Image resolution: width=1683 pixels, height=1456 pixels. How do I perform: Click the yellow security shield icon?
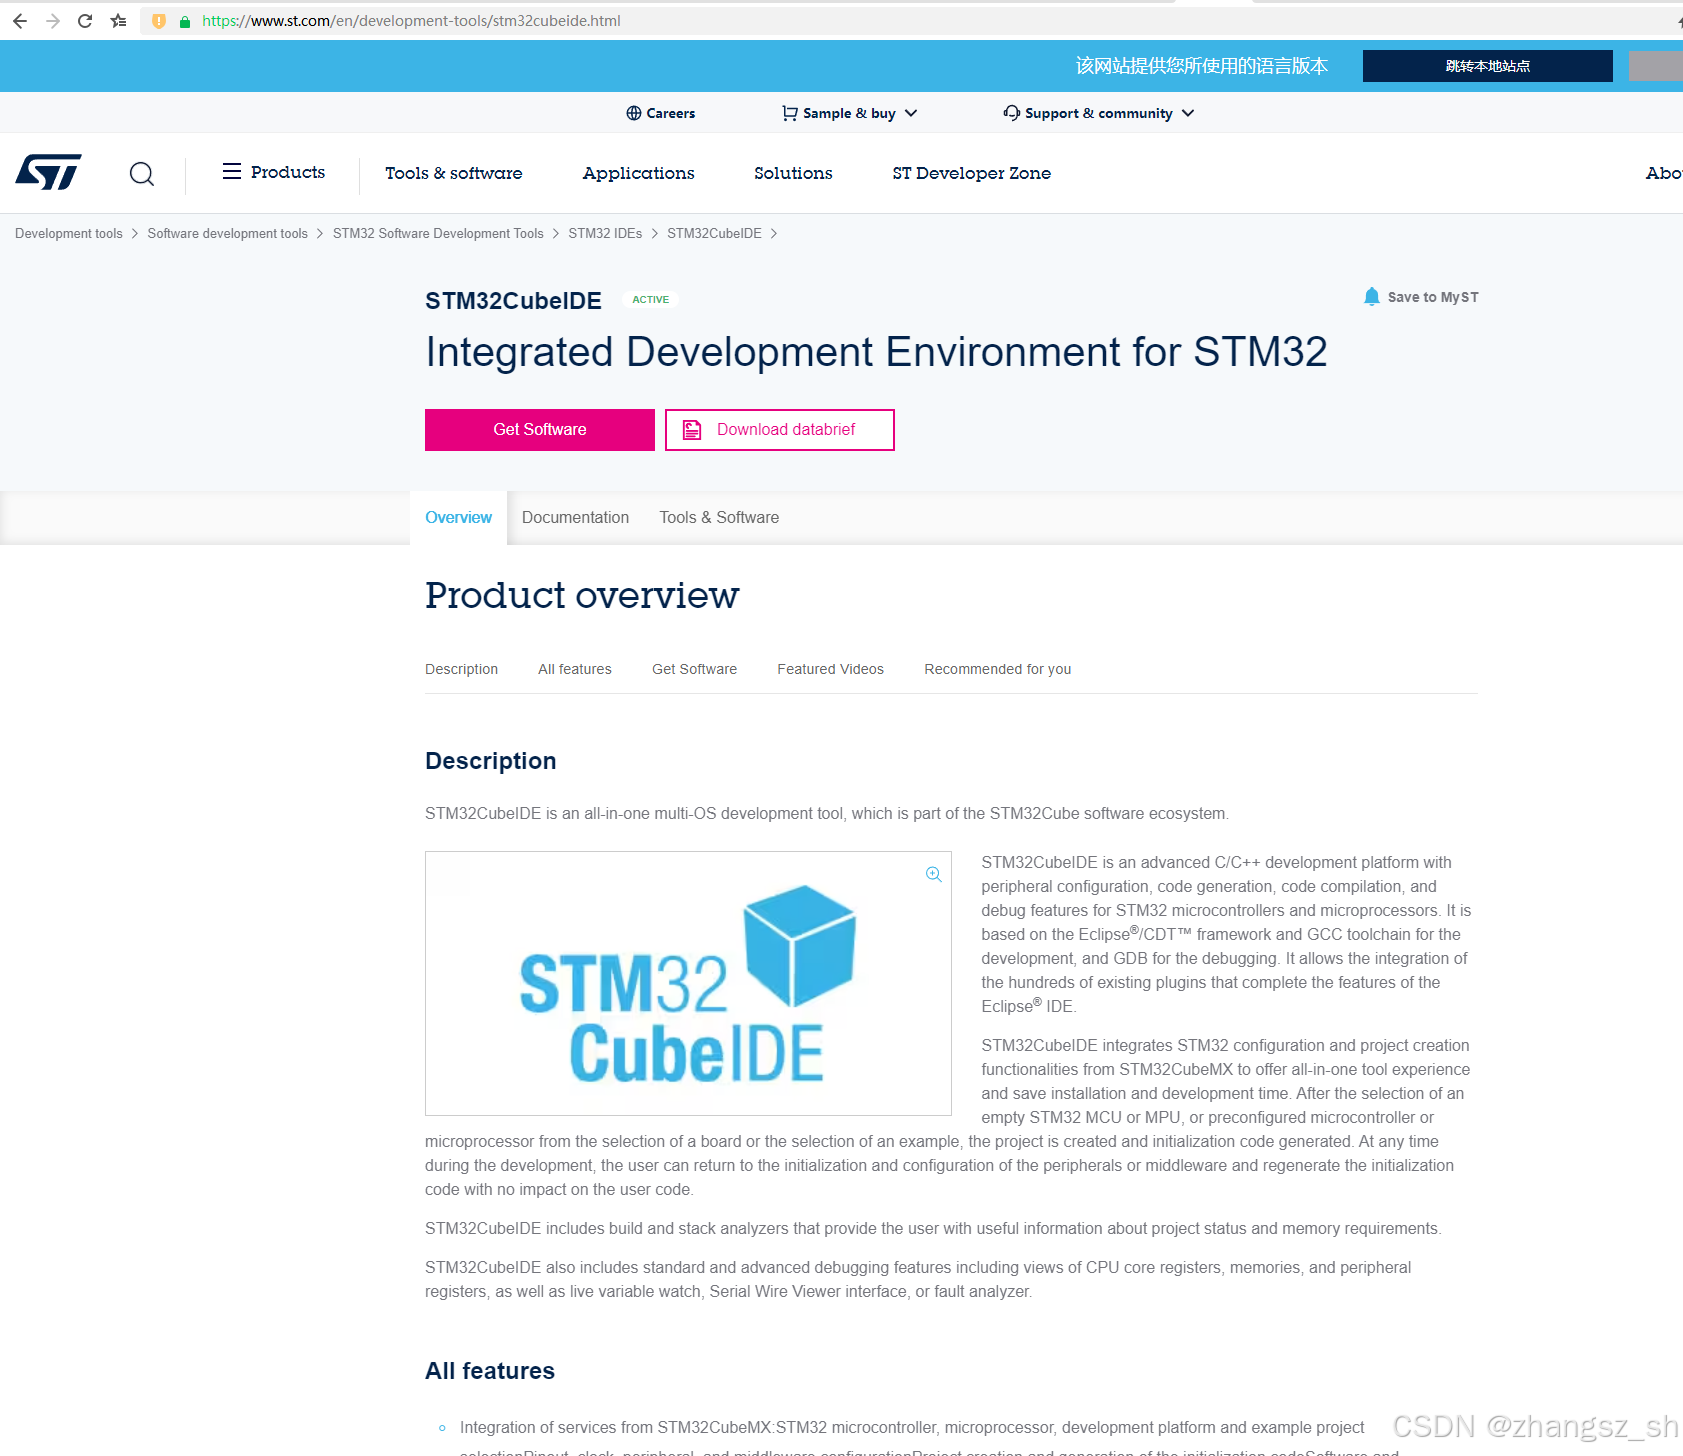[158, 21]
